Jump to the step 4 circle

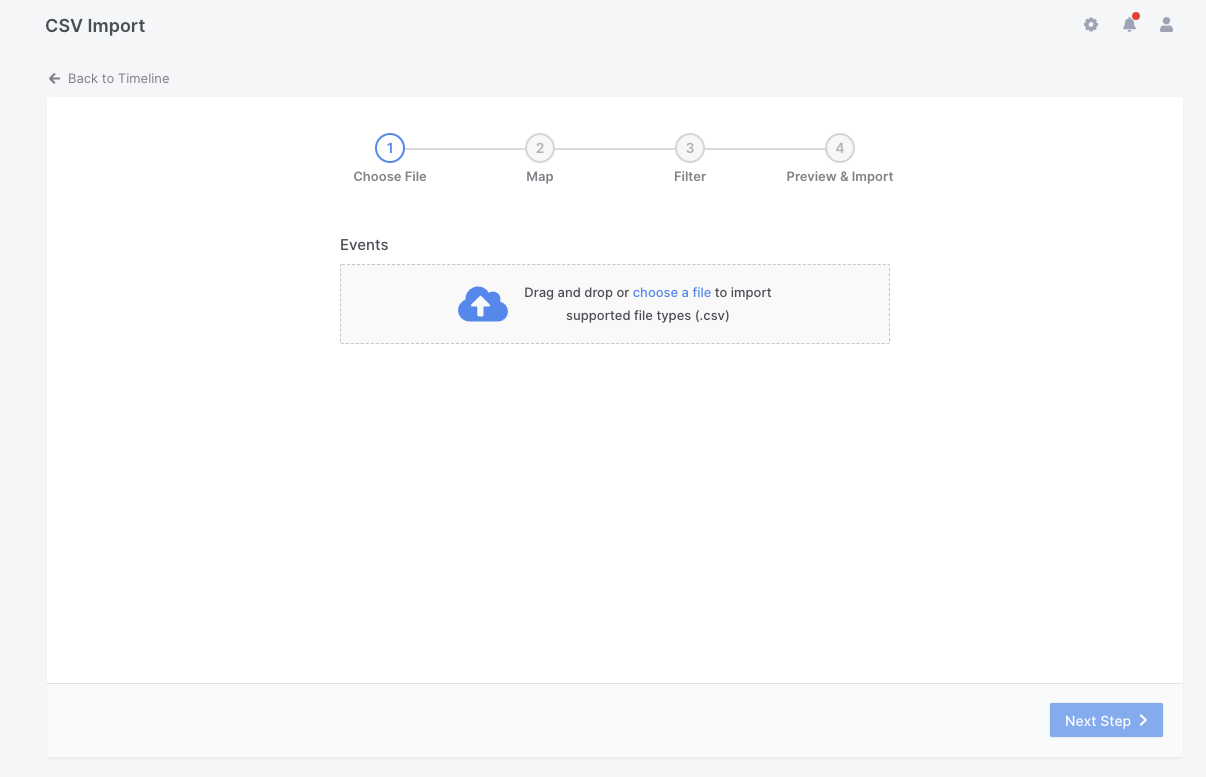tap(840, 149)
